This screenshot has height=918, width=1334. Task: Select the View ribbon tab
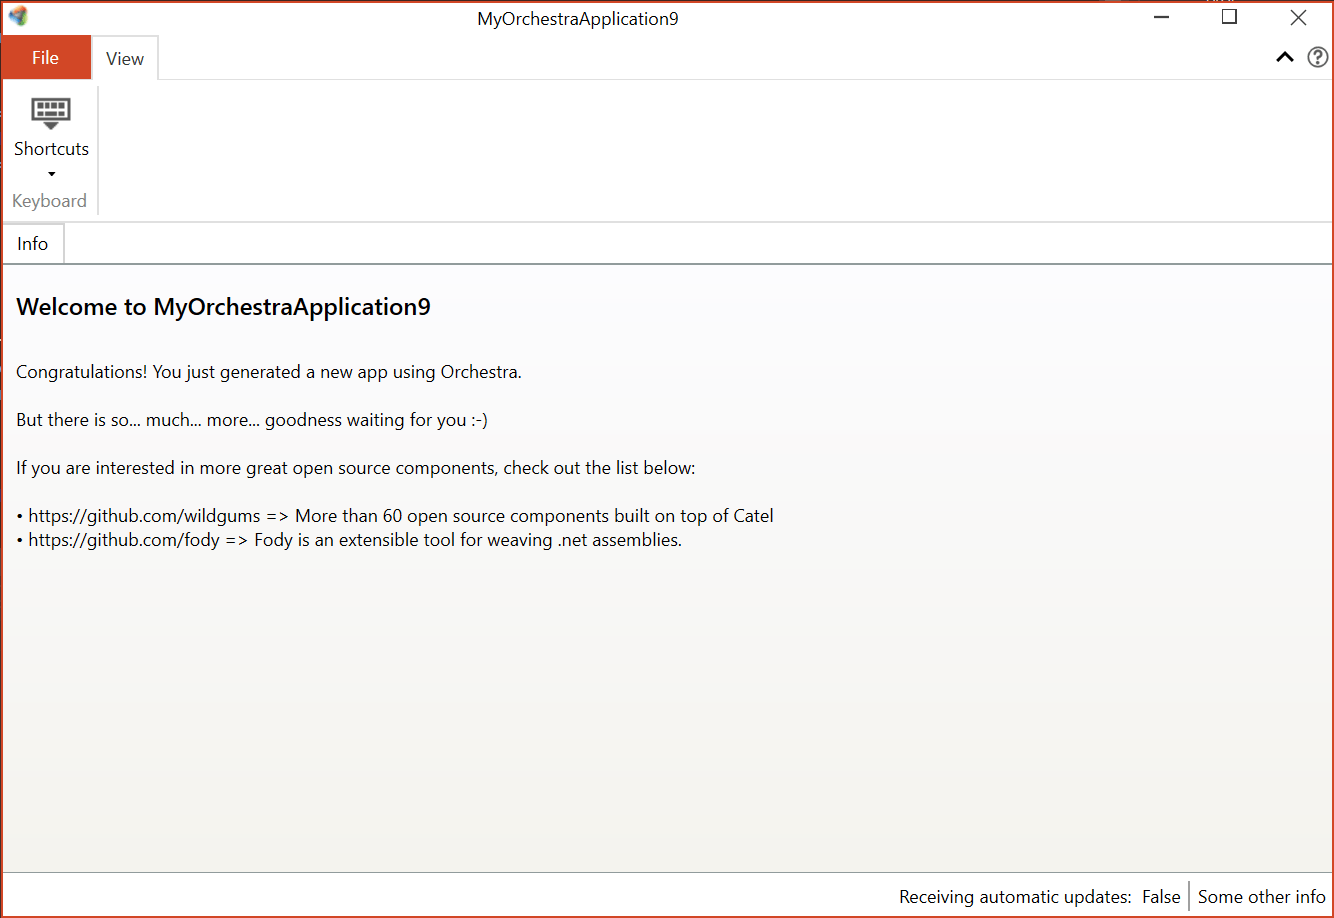pyautogui.click(x=125, y=59)
